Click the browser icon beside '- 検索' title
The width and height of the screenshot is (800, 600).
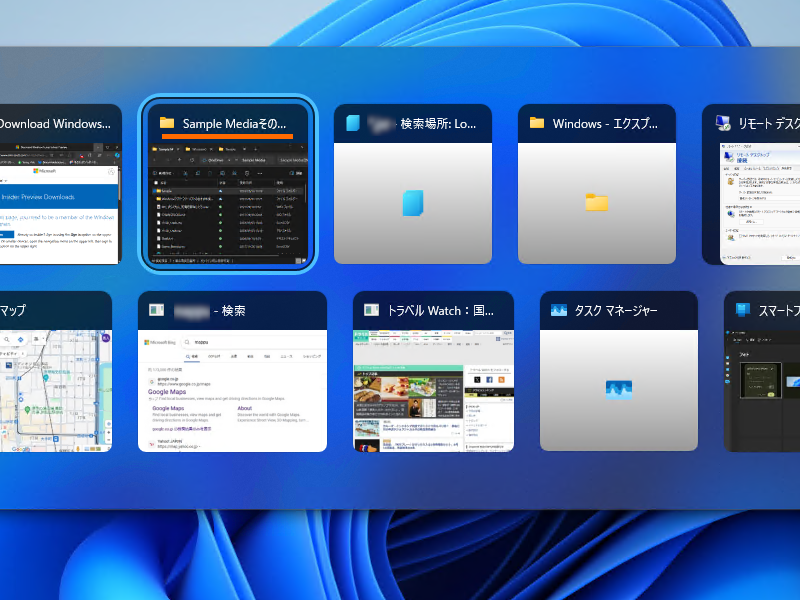pos(156,310)
